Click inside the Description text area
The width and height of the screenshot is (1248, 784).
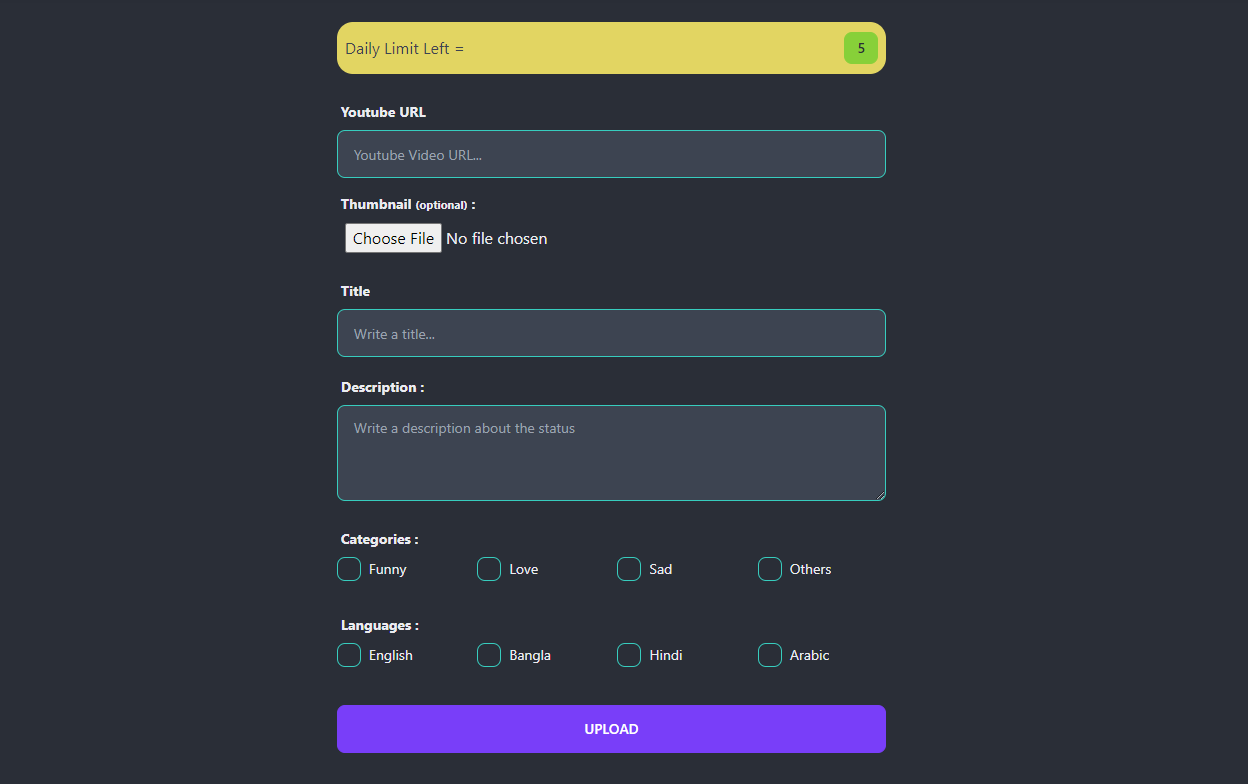(611, 452)
